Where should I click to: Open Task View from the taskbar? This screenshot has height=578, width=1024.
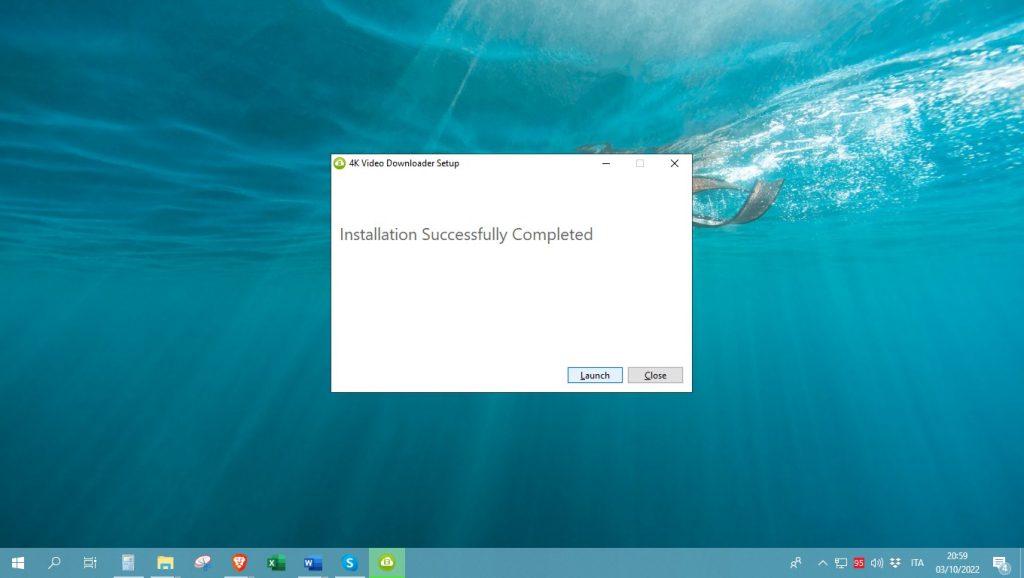pos(90,563)
